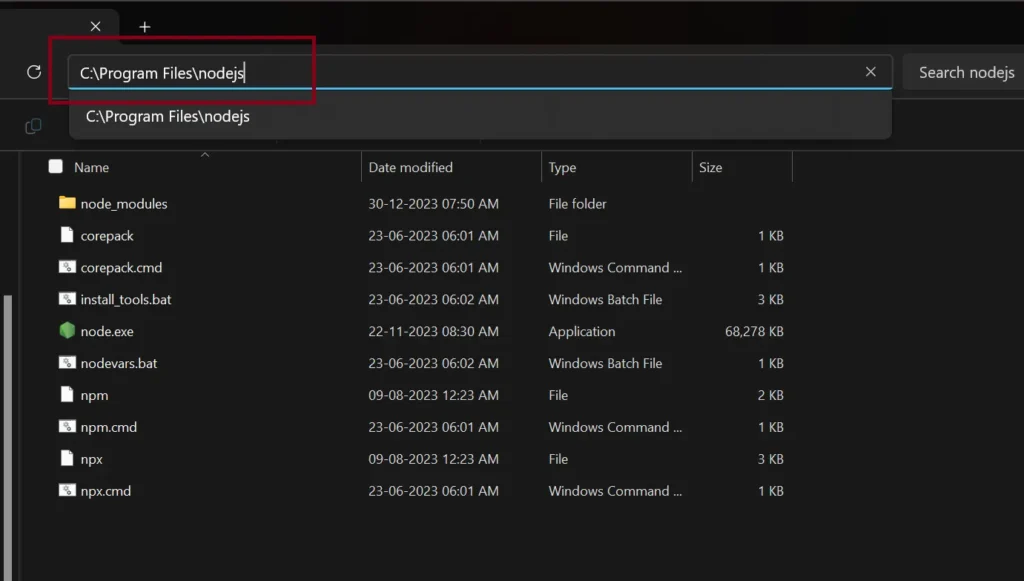The width and height of the screenshot is (1024, 581).
Task: Select the node_modules folder name
Action: pyautogui.click(x=124, y=204)
